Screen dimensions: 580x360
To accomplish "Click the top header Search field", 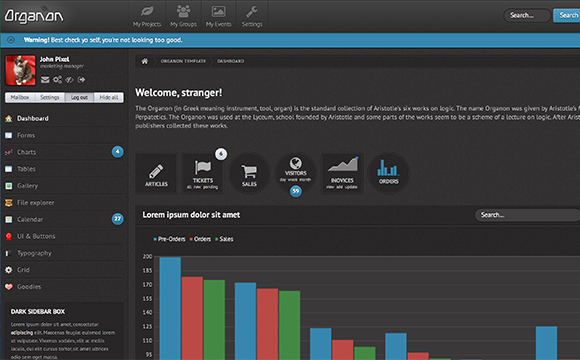I will coord(527,16).
